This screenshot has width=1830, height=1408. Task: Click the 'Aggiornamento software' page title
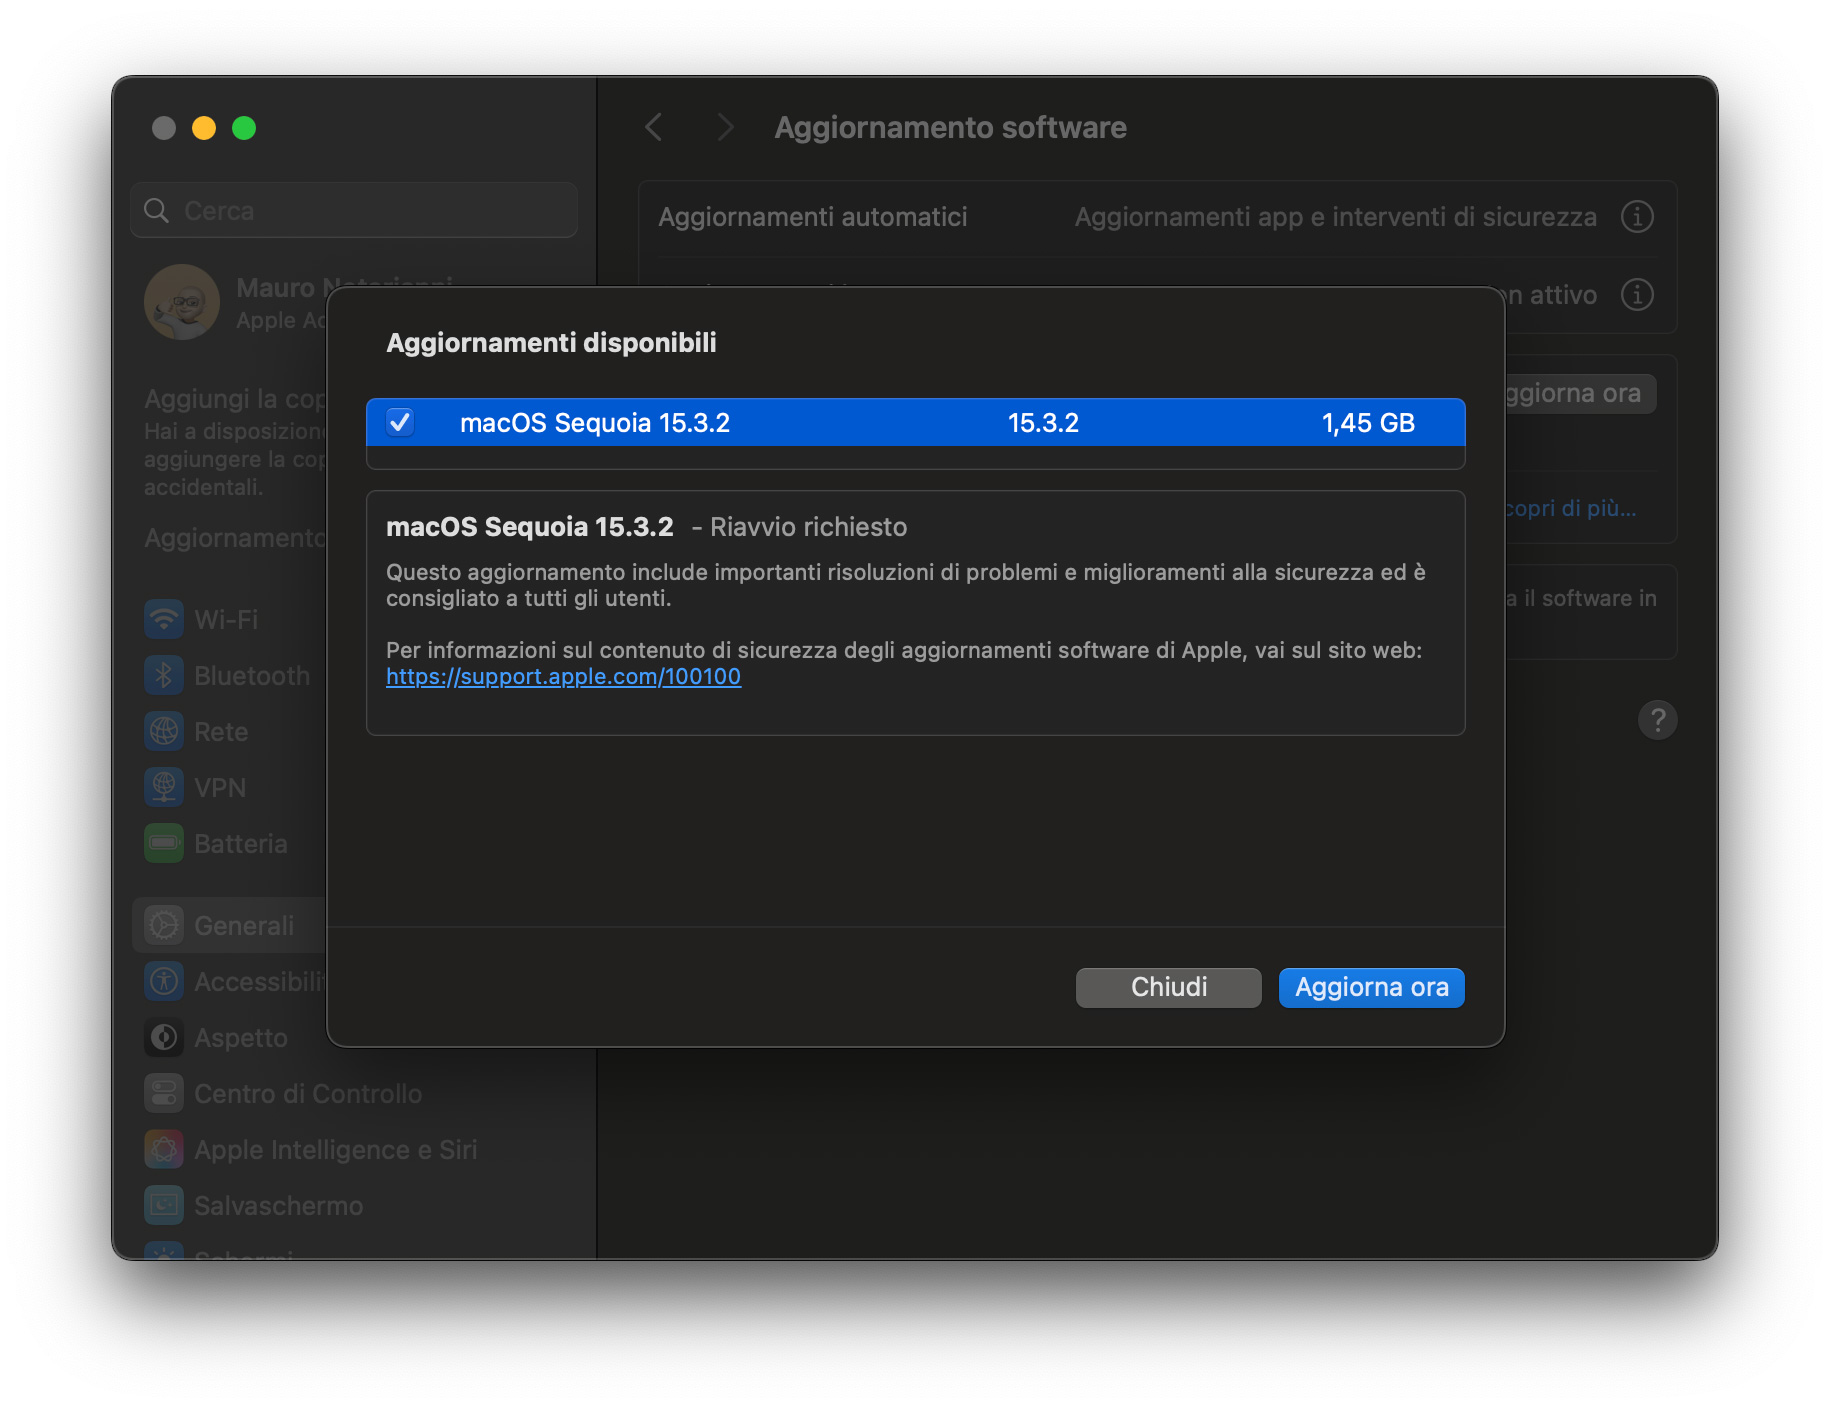[950, 127]
